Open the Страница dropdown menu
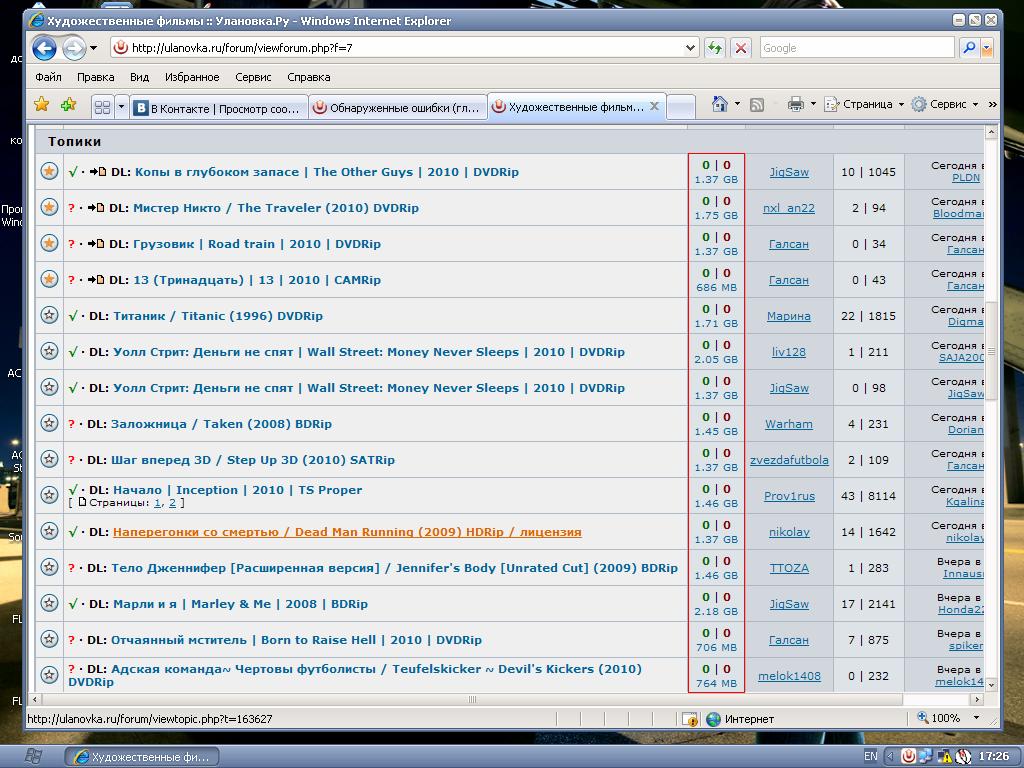 tap(864, 104)
